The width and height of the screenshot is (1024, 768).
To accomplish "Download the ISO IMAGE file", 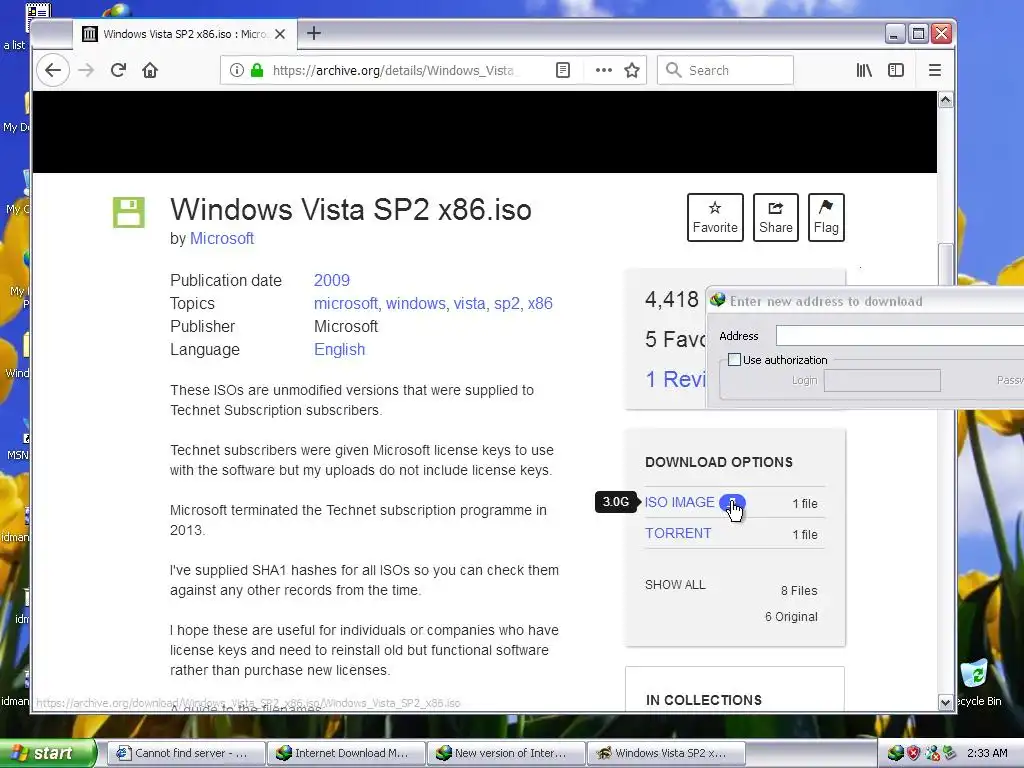I will click(680, 502).
